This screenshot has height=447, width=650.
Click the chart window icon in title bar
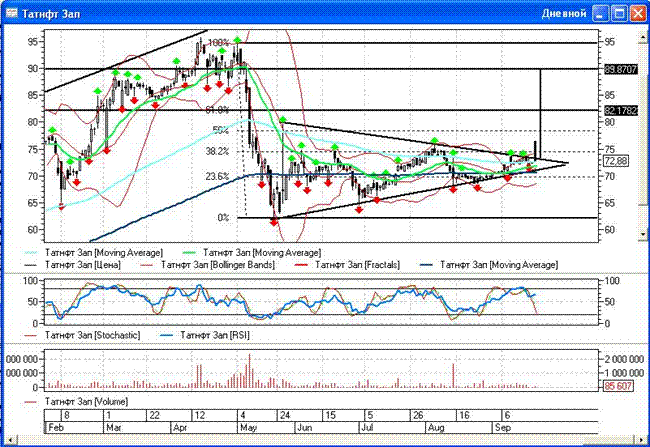[x=11, y=14]
